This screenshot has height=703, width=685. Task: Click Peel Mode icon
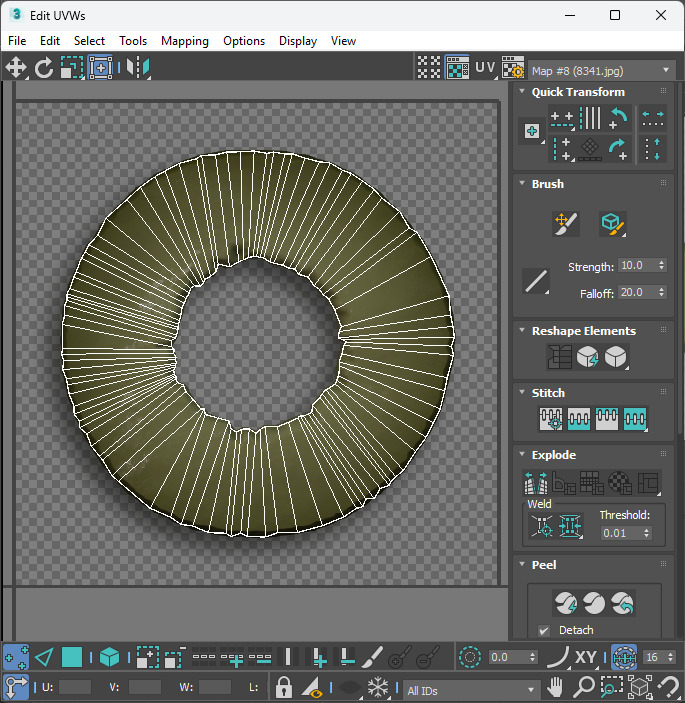594,603
